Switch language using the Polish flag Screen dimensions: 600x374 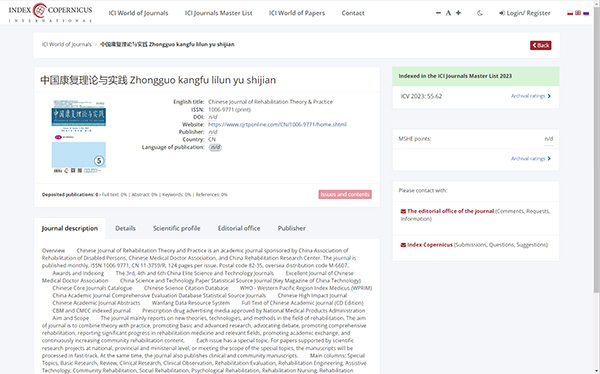click(570, 13)
